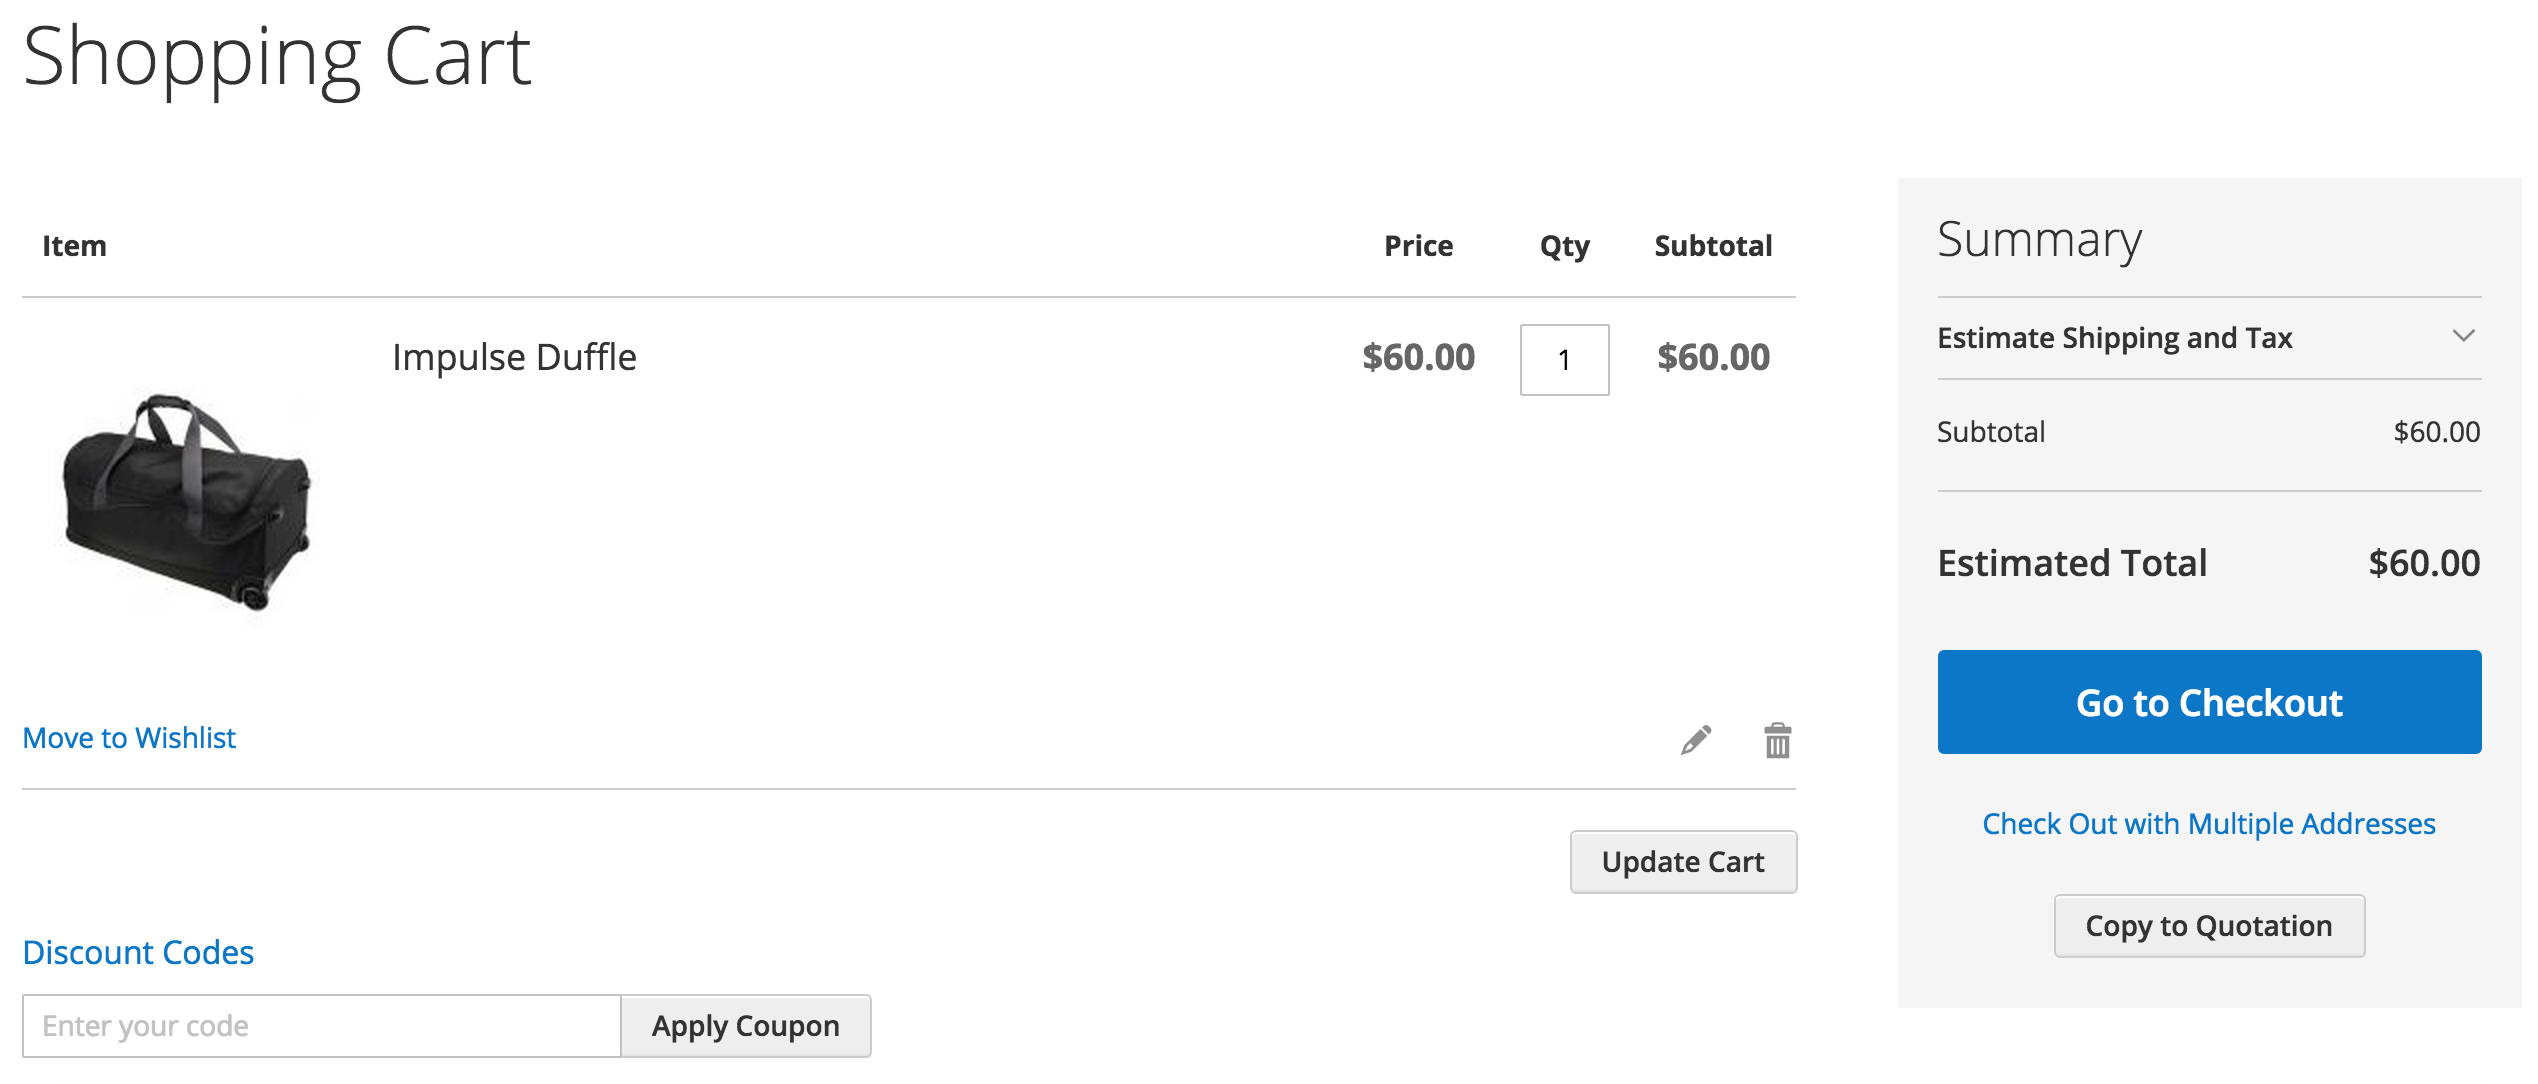Expand the Discount Codes section
This screenshot has width=2538, height=1084.
point(138,952)
